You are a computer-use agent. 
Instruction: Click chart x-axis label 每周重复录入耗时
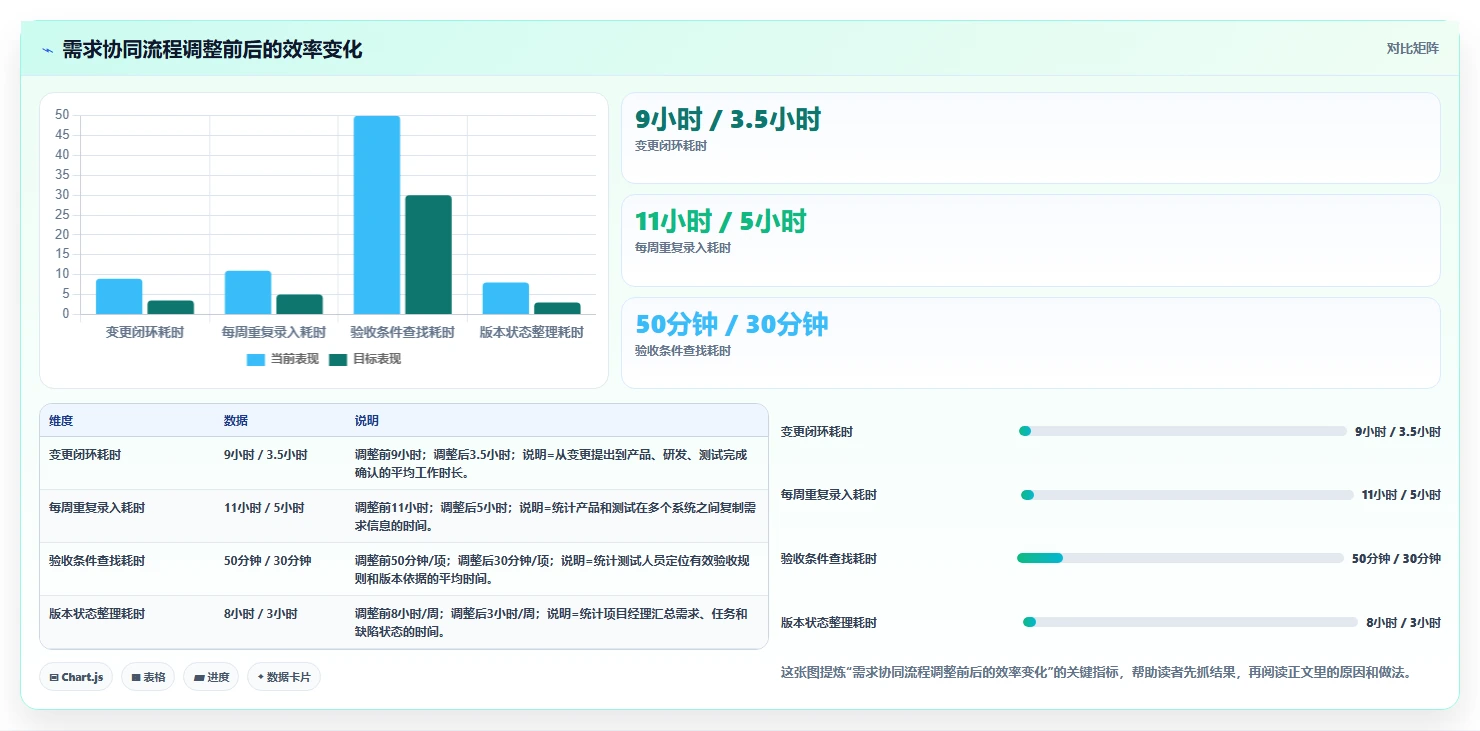[274, 333]
